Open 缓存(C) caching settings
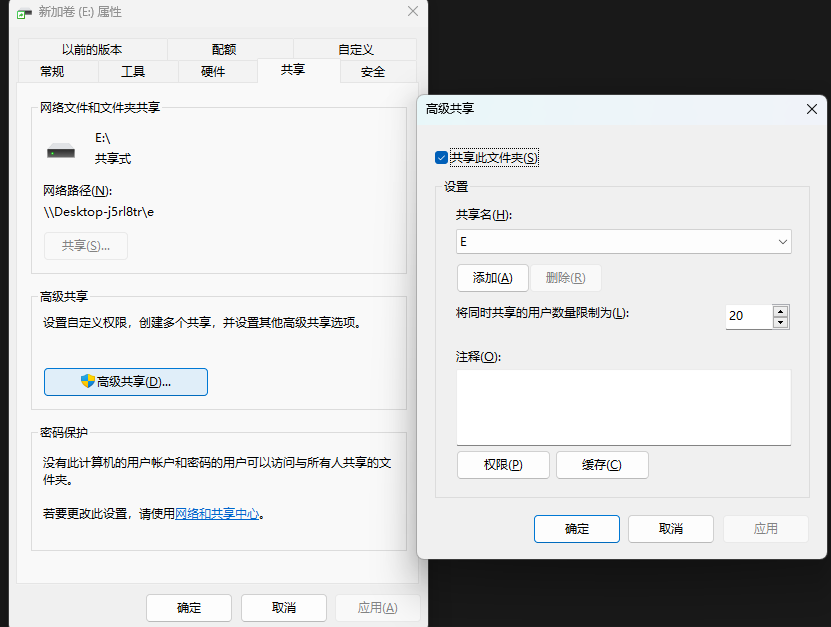 (602, 465)
